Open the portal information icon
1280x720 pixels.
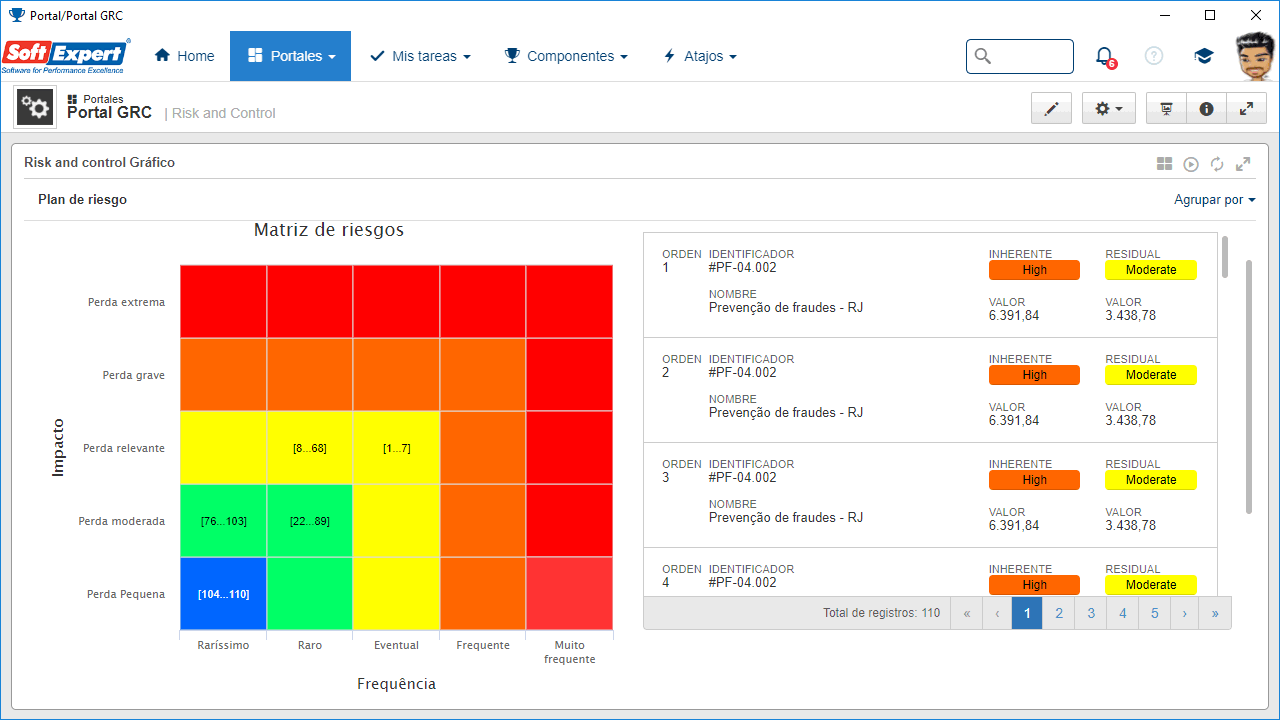[x=1206, y=109]
